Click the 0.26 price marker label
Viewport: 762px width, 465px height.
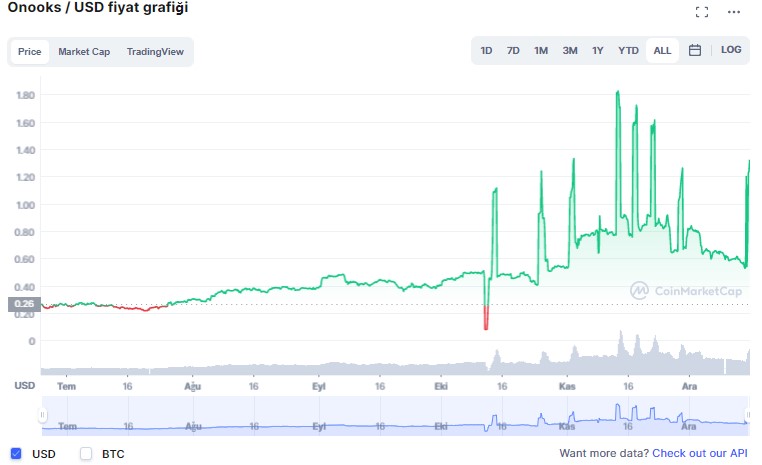[x=24, y=304]
